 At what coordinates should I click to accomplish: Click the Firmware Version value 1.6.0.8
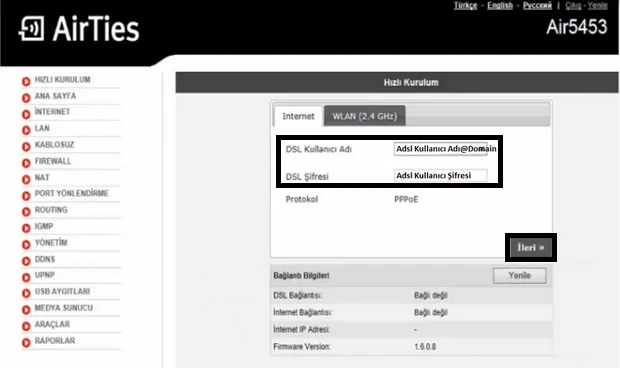425,347
